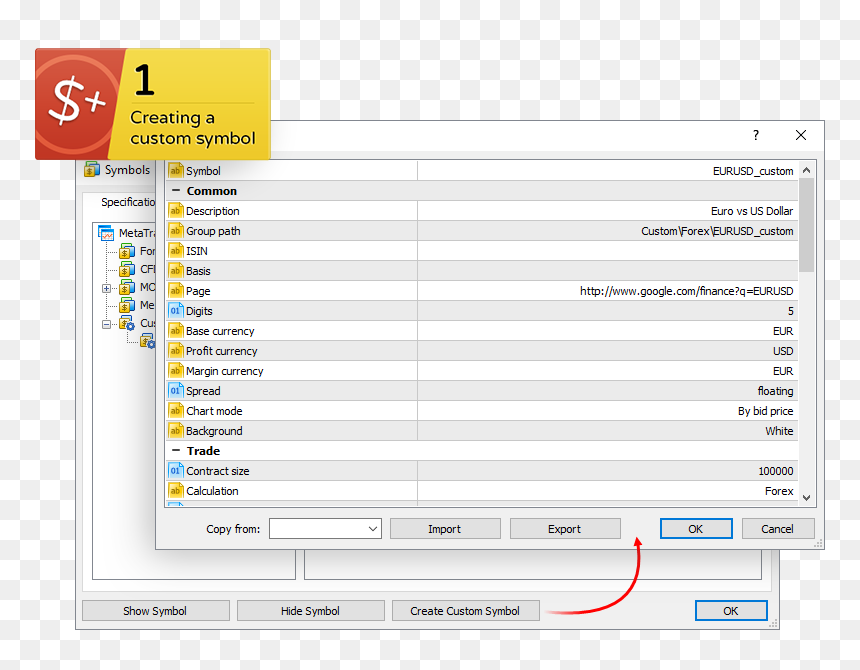Click the empty ISIN value field
860x670 pixels.
point(607,251)
